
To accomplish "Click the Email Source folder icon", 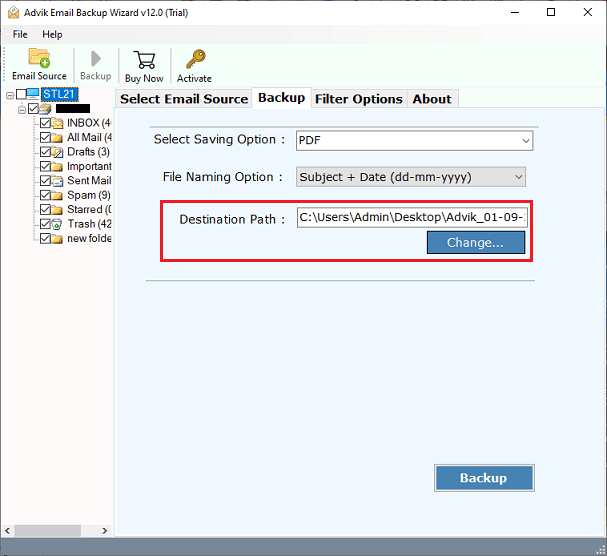I will pyautogui.click(x=39, y=58).
